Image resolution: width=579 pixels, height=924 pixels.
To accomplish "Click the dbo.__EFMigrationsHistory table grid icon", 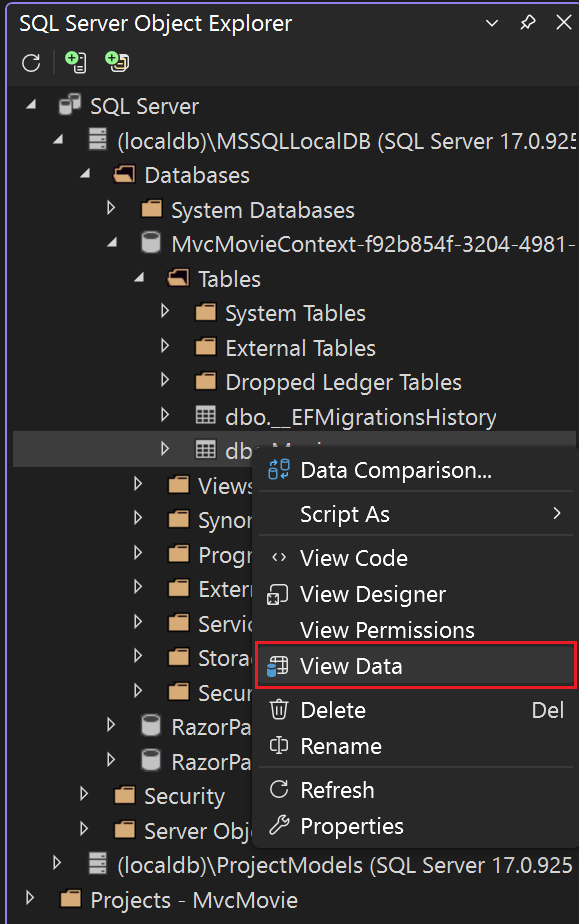I will pos(206,415).
